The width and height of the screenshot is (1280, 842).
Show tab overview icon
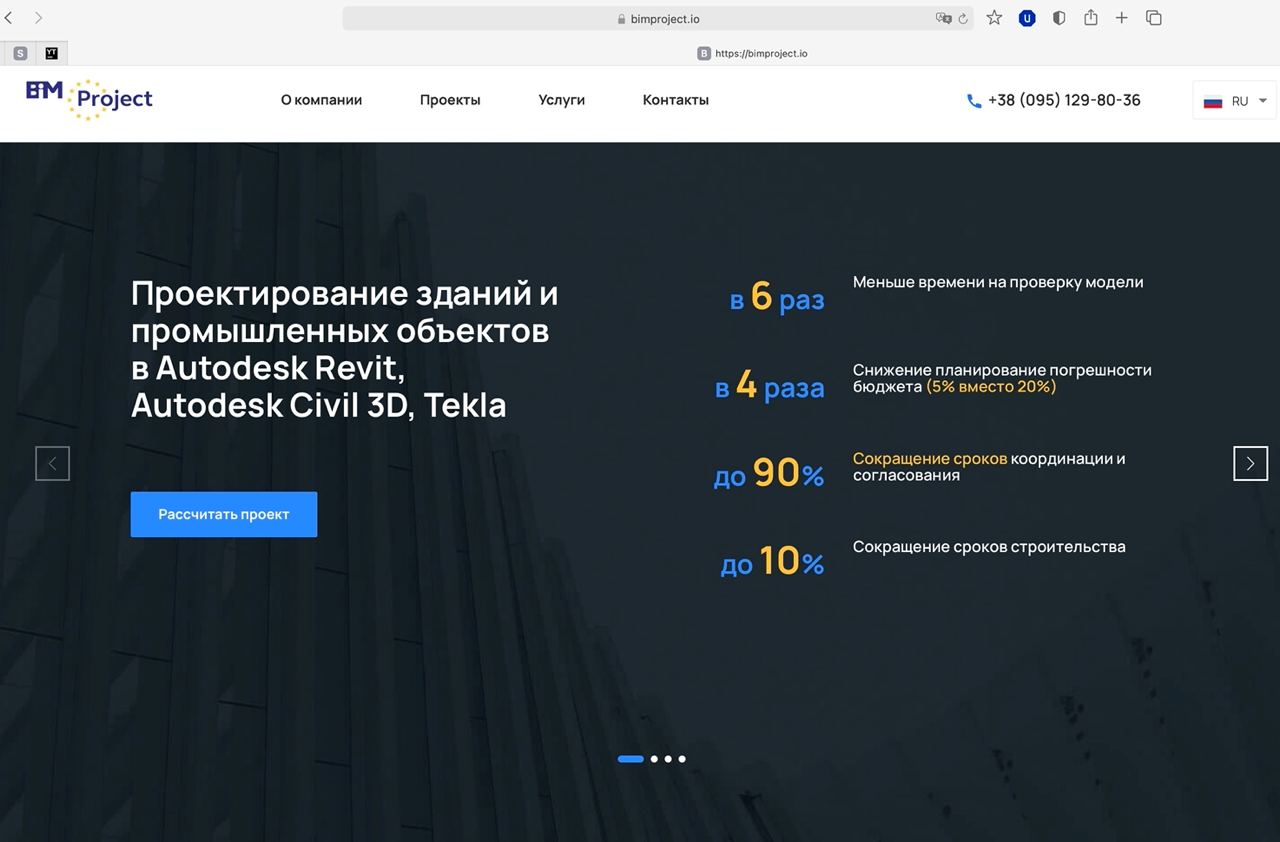tap(1153, 18)
